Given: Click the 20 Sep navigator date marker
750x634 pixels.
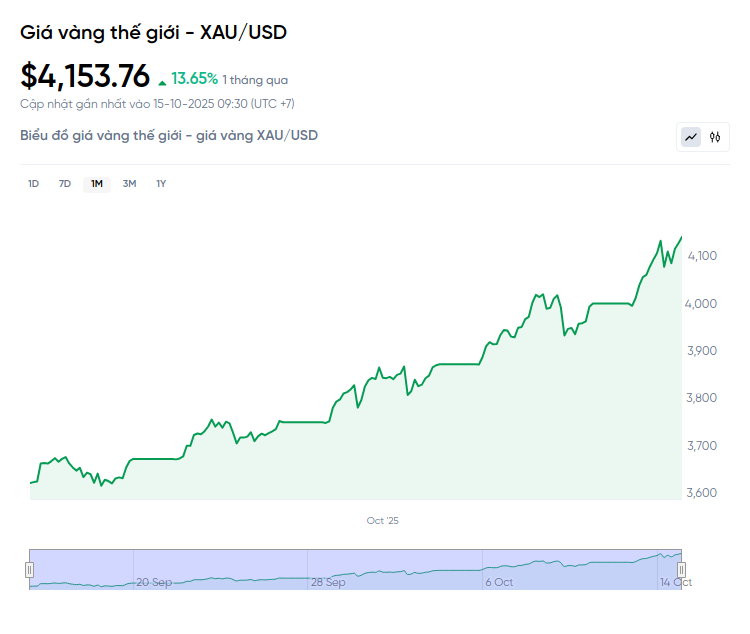Looking at the screenshot, I should 154,582.
